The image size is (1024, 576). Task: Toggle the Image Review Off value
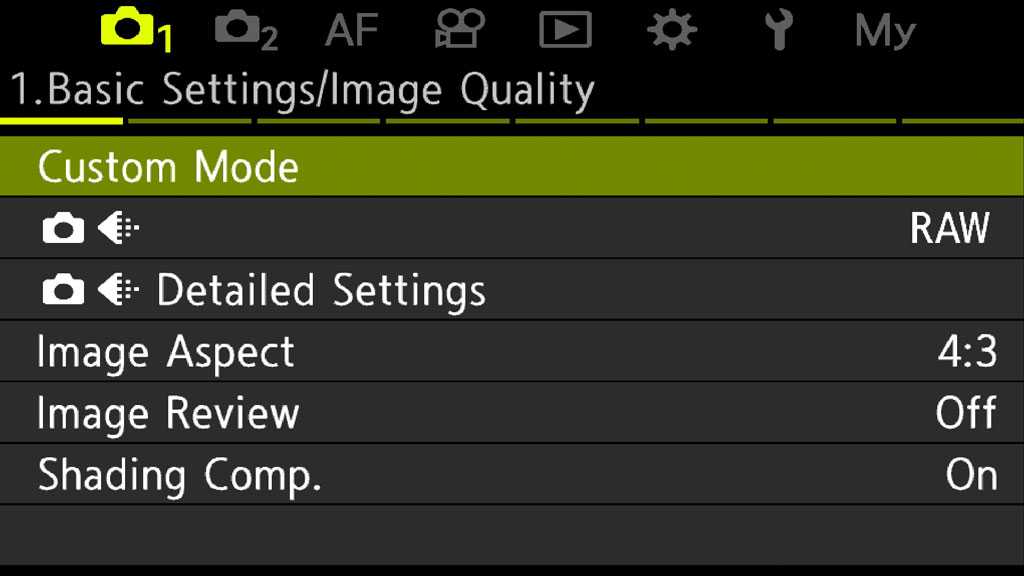(965, 413)
